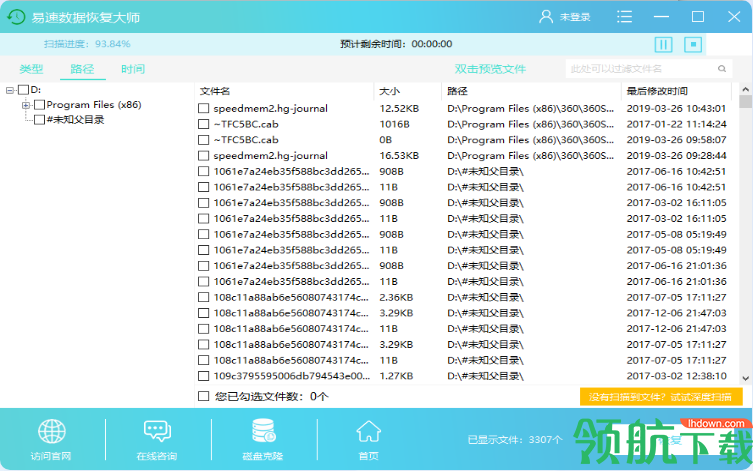Sort by the 文件名 column header
Image resolution: width=753 pixels, height=471 pixels.
pos(215,91)
